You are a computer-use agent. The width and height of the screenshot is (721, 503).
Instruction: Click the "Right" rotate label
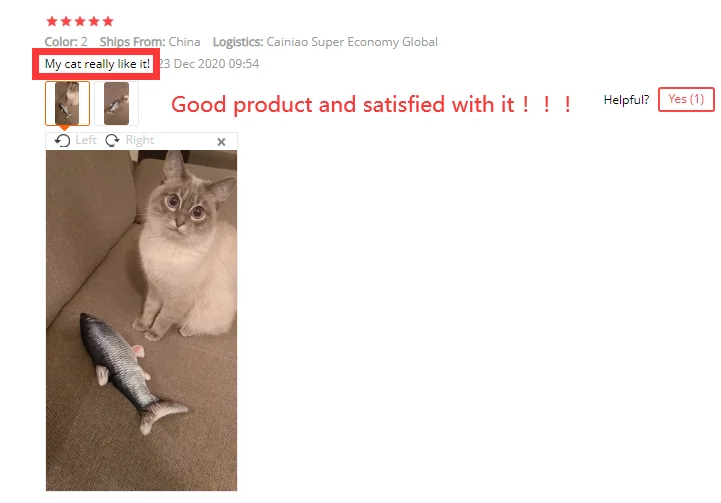pos(140,140)
